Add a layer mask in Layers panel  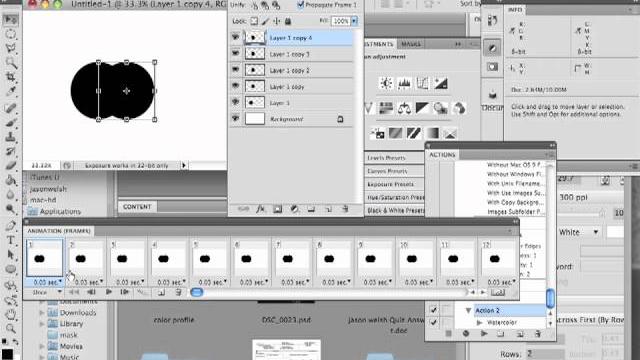[x=278, y=209]
